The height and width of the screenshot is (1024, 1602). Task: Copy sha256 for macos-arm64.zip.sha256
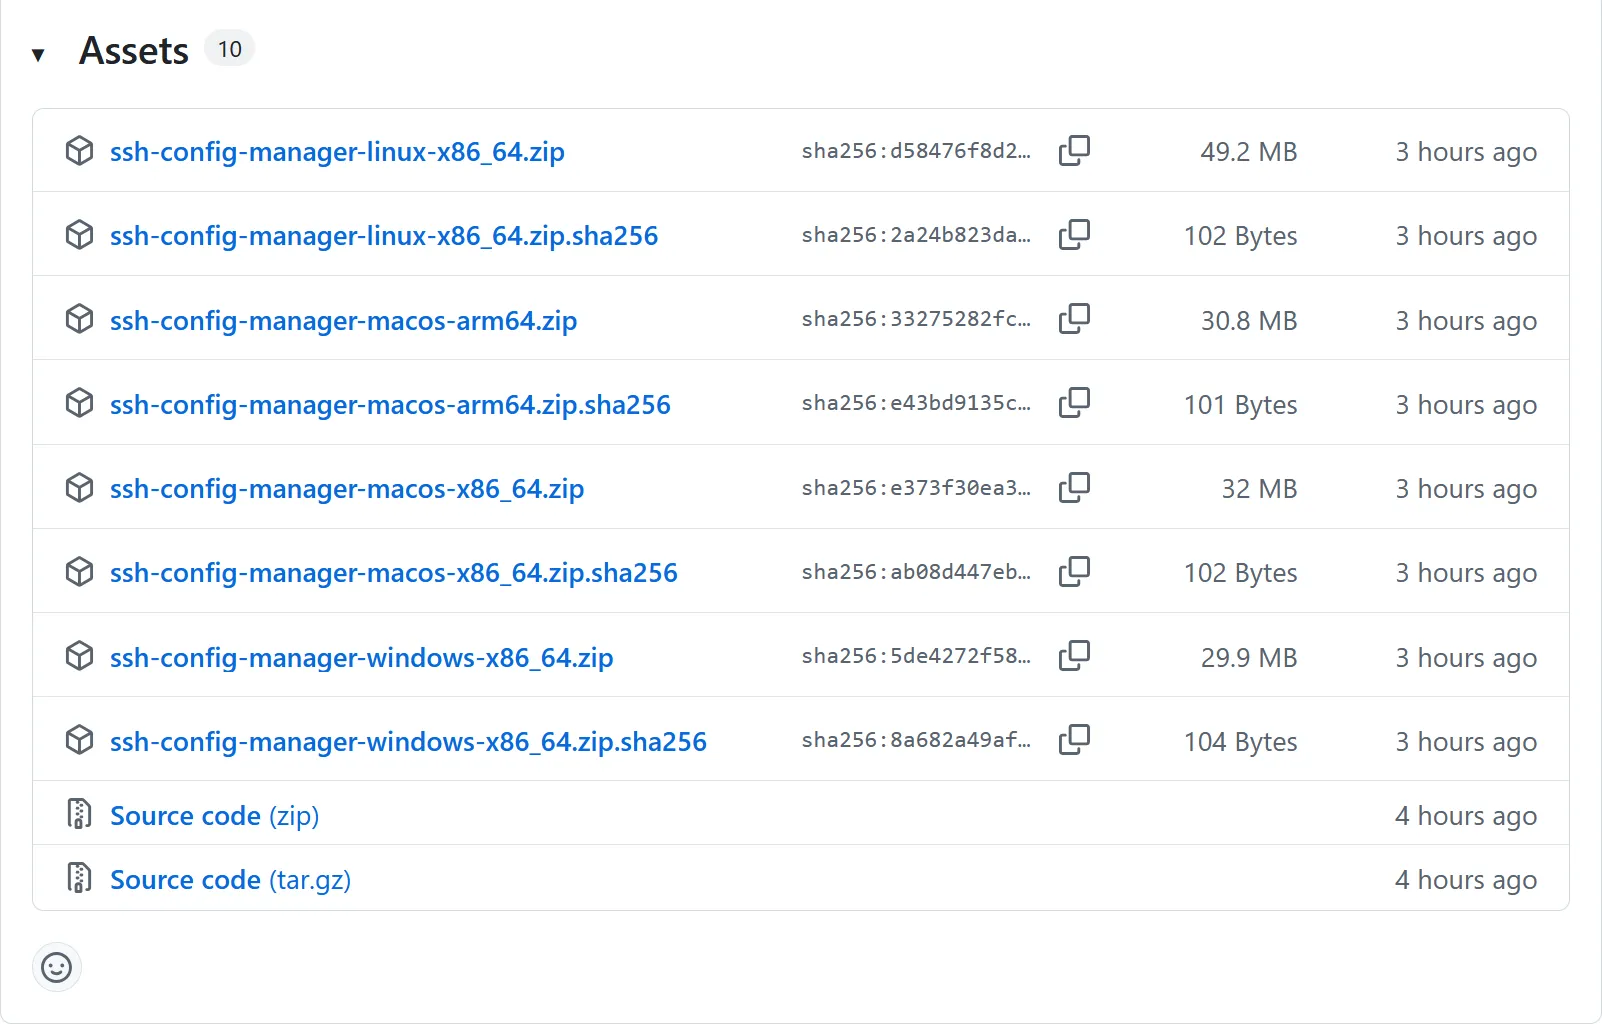pos(1074,403)
